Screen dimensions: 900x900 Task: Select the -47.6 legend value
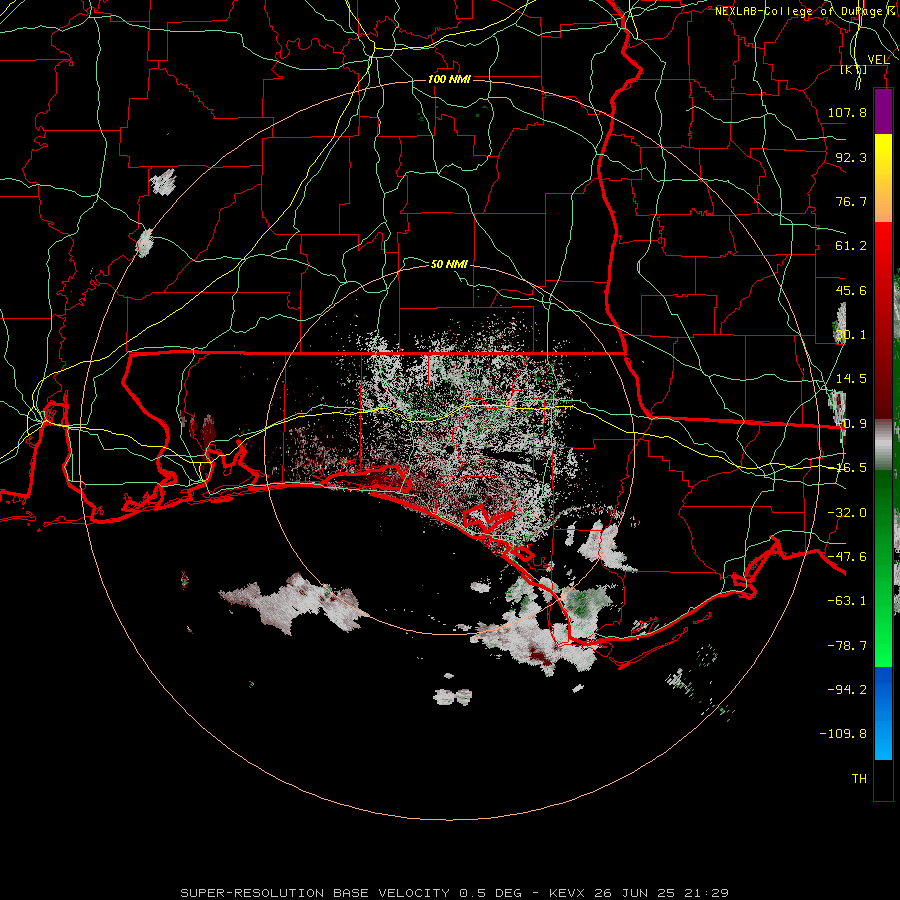(x=847, y=557)
